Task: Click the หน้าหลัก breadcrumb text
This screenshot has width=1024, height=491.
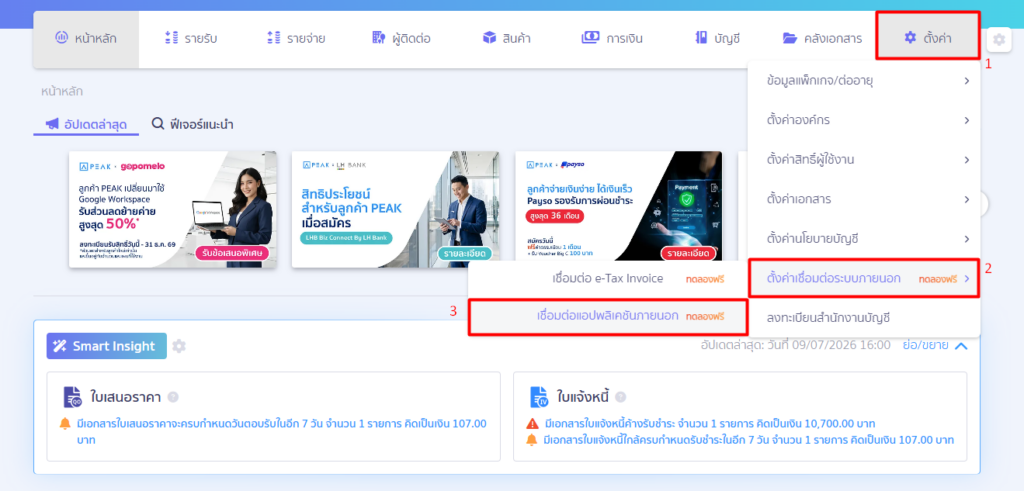Action: (x=61, y=91)
